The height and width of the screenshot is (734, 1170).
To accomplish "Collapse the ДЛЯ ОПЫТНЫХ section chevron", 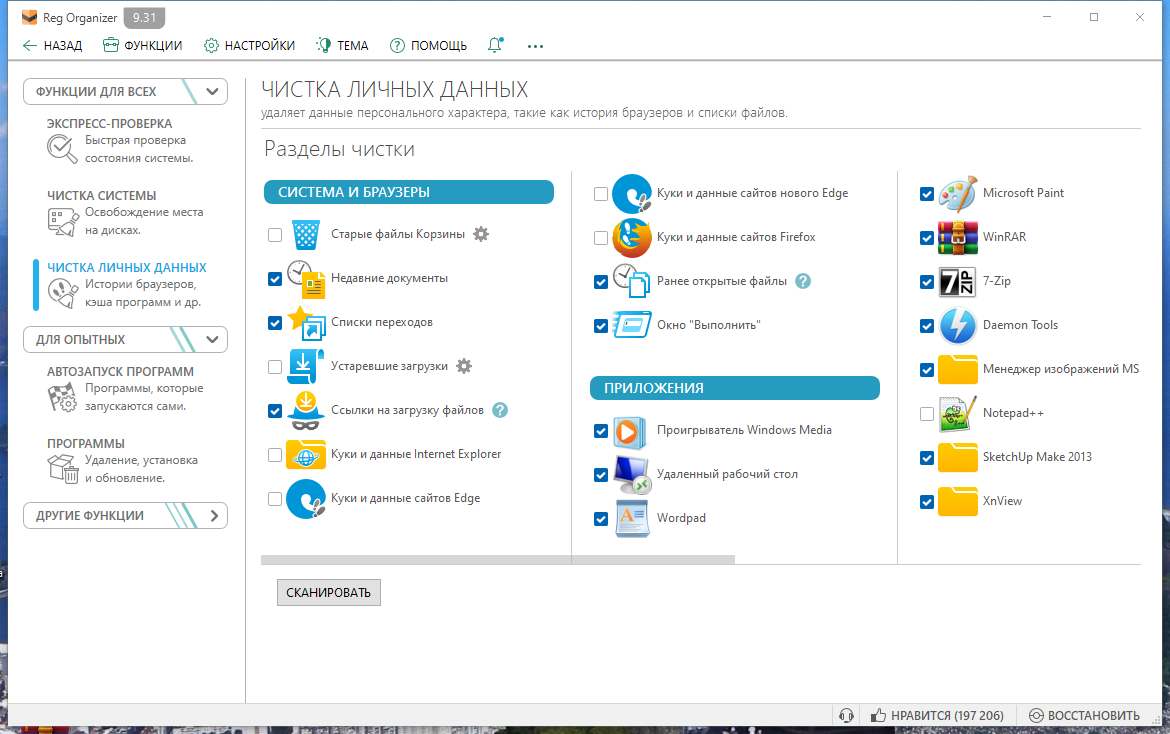I will click(x=212, y=339).
